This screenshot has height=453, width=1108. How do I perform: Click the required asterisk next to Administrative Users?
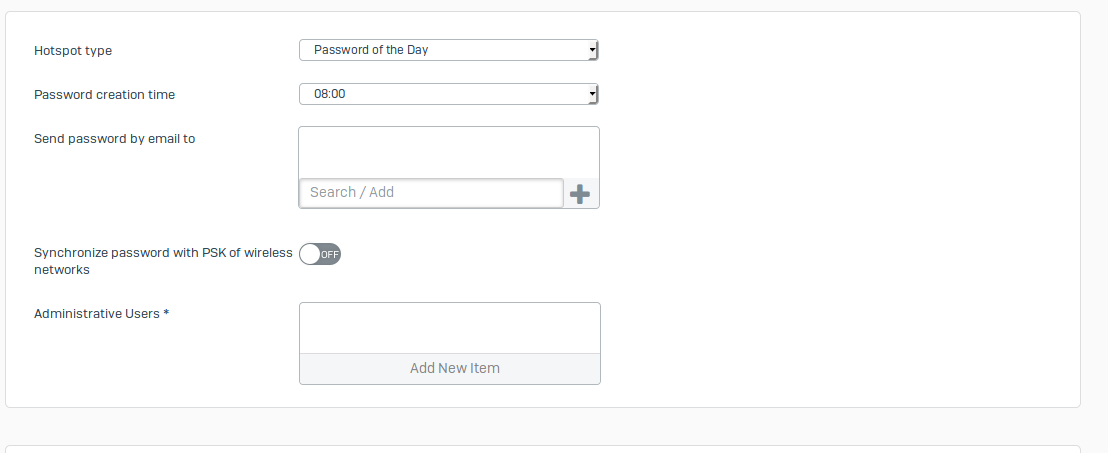tap(166, 313)
